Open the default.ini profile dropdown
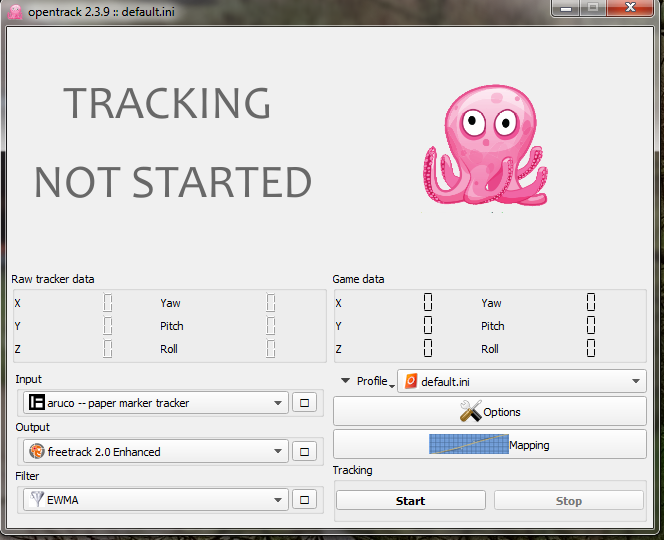 point(522,381)
